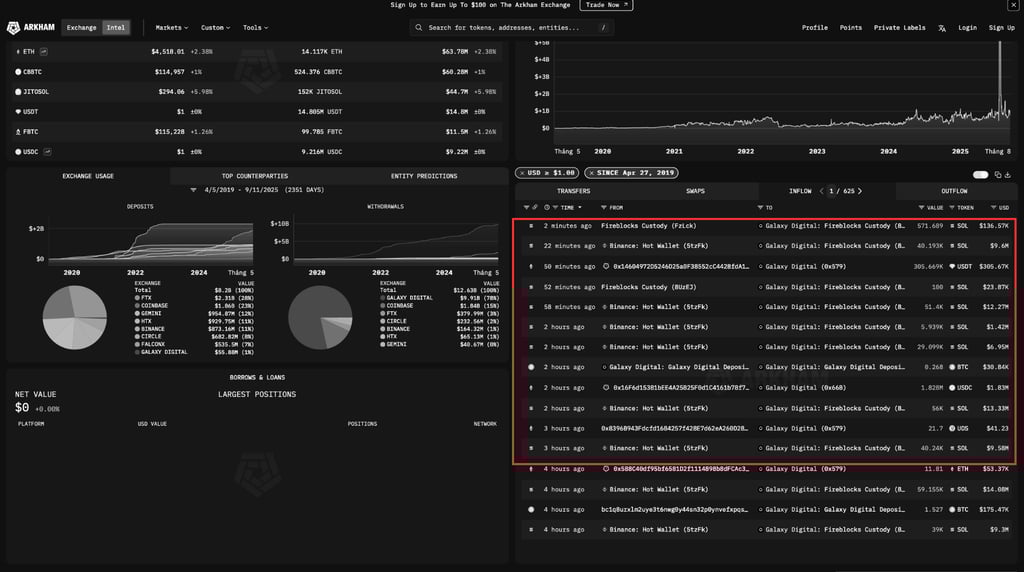Click the $0 net value figure
This screenshot has height=572, width=1024.
[x=22, y=407]
